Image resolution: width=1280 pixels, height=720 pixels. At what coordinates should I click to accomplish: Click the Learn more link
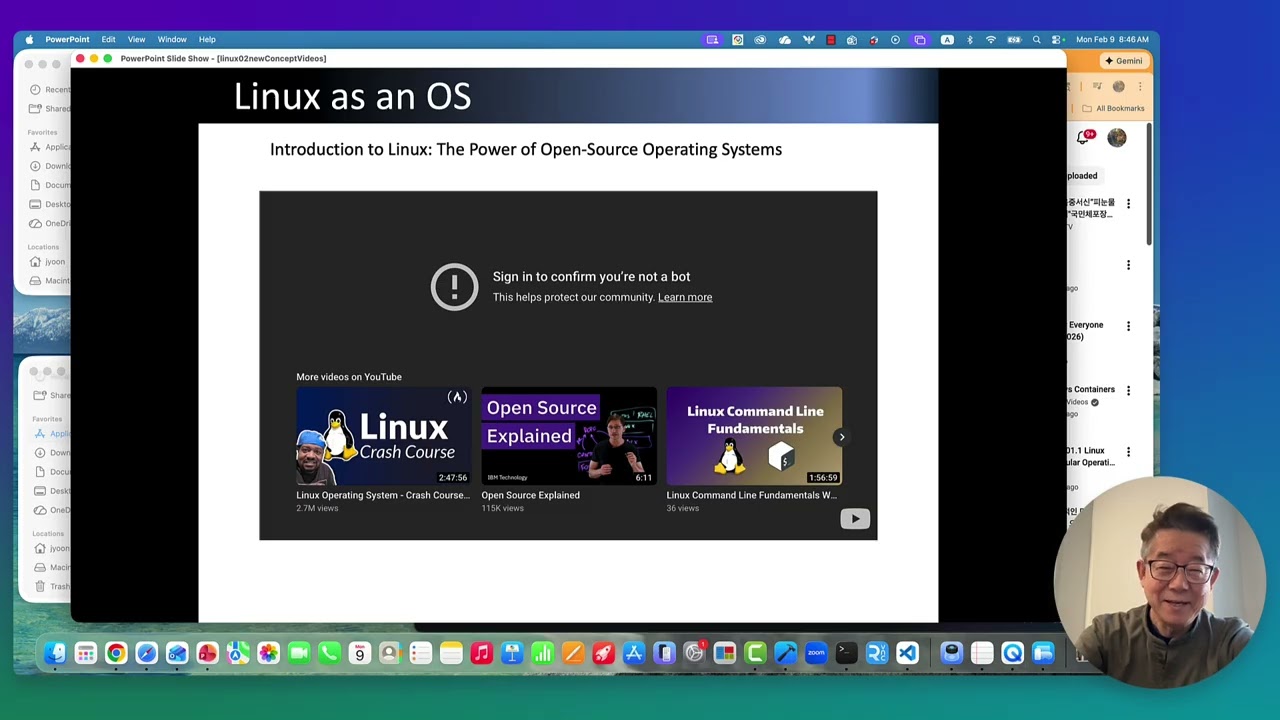pyautogui.click(x=685, y=297)
